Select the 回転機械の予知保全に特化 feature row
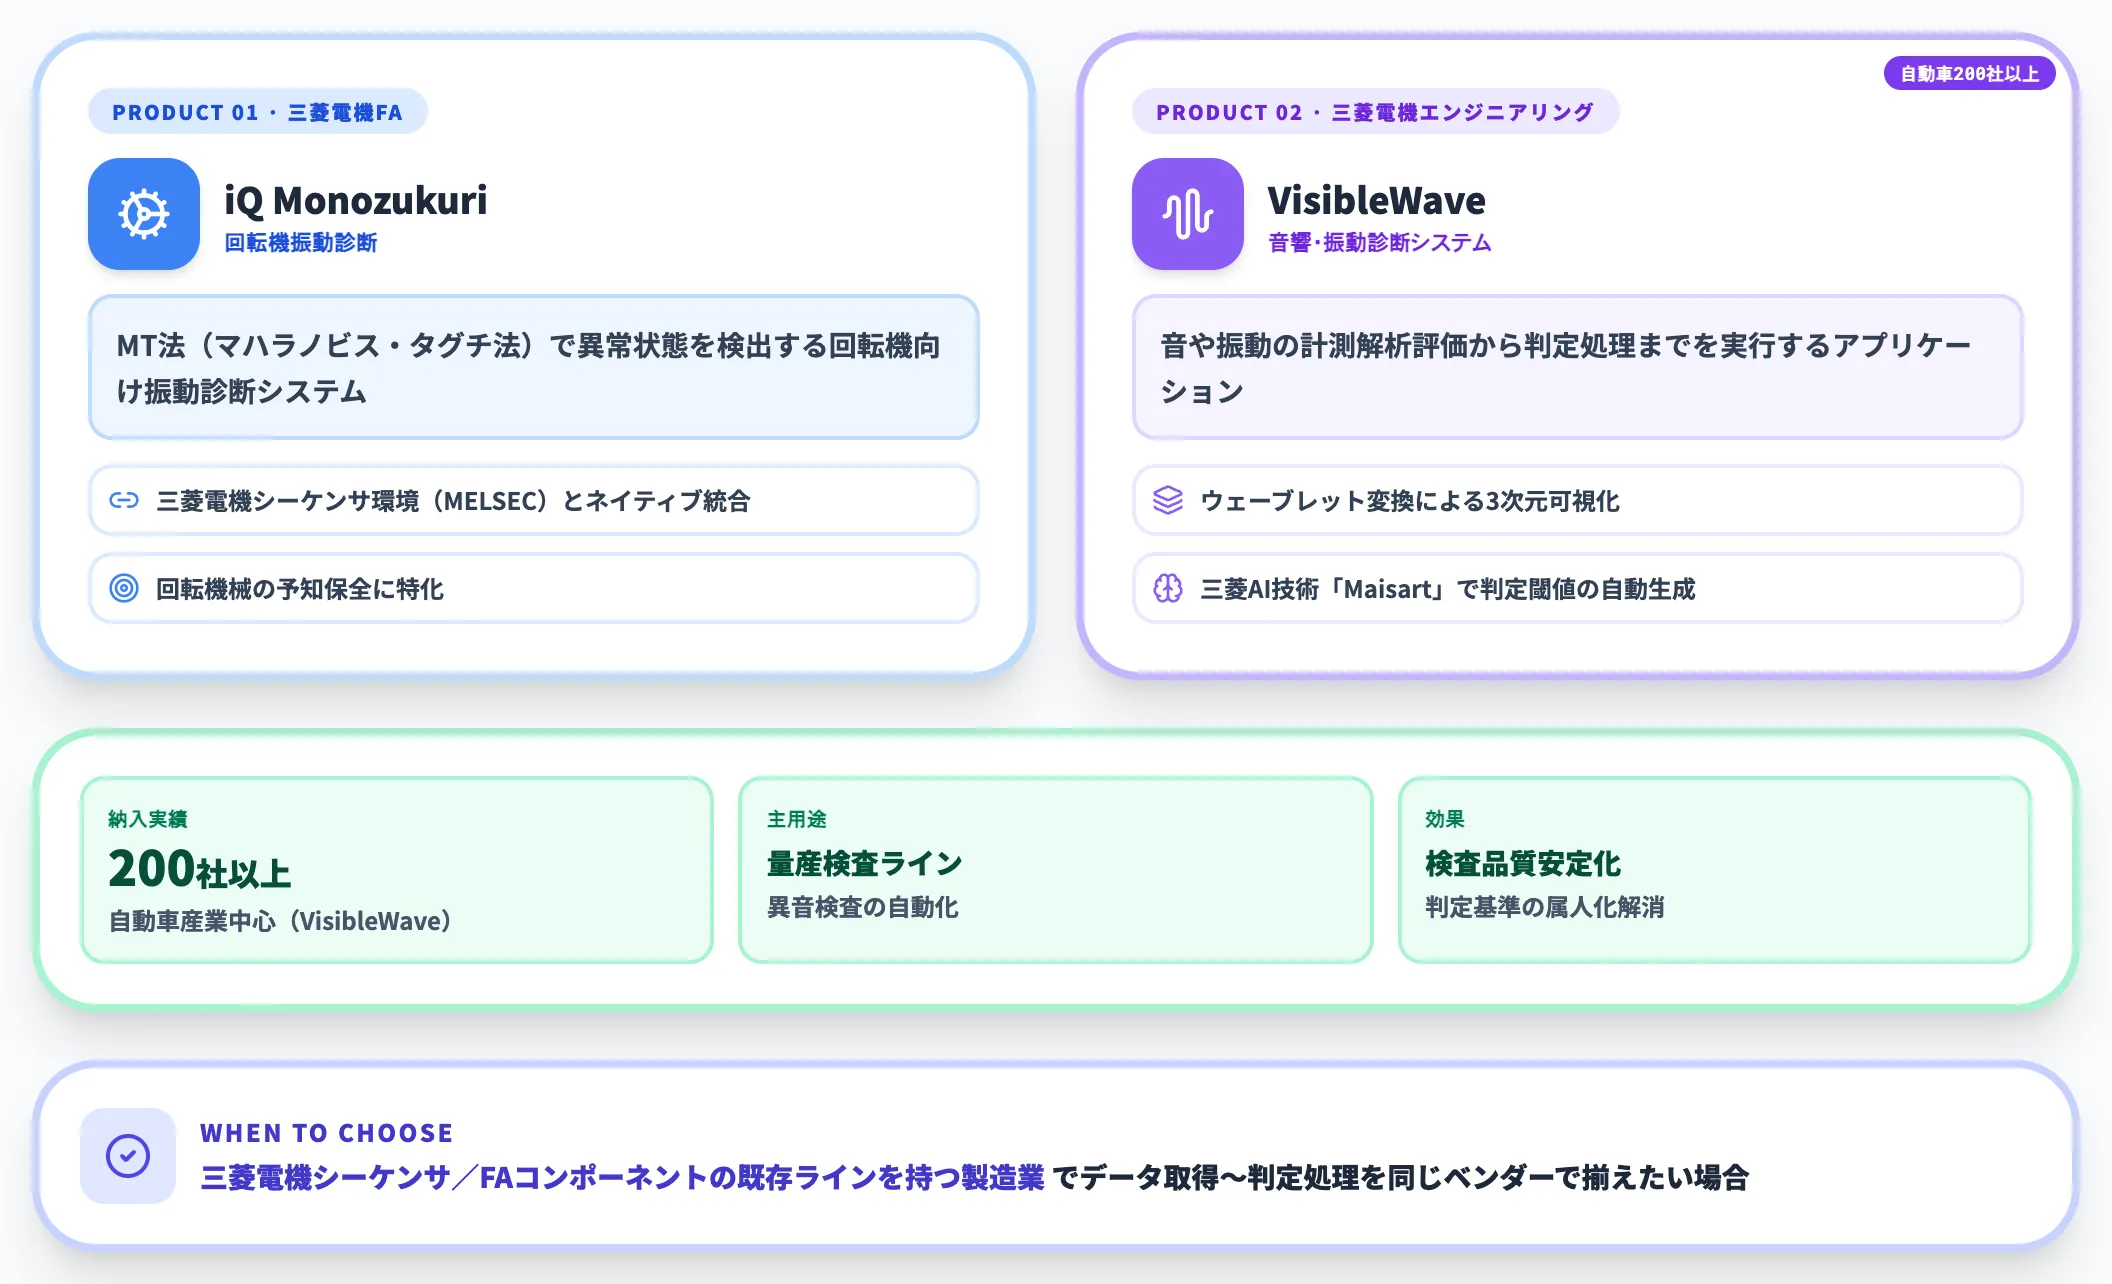The image size is (2112, 1284). pyautogui.click(x=534, y=588)
